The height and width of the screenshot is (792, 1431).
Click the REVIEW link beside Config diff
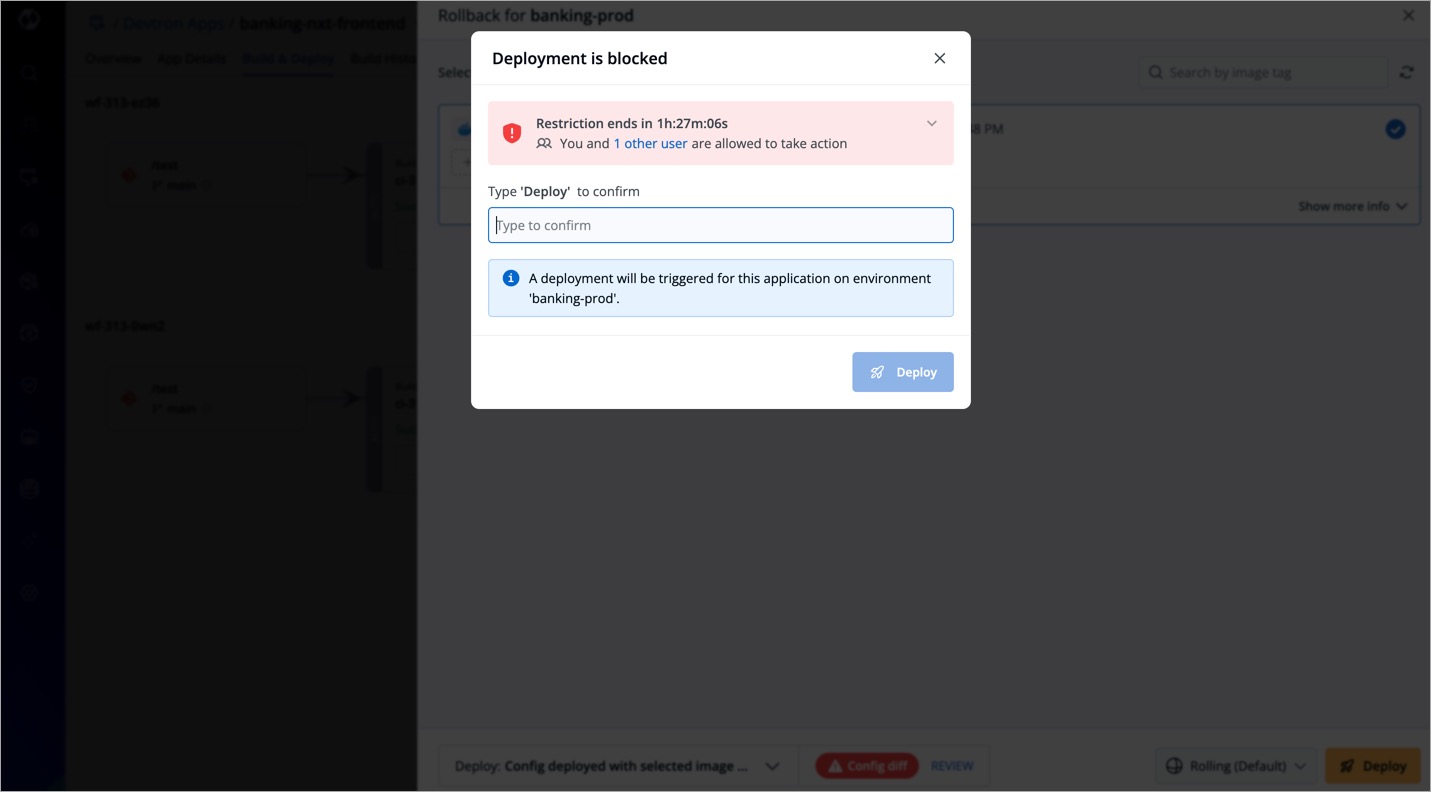952,766
